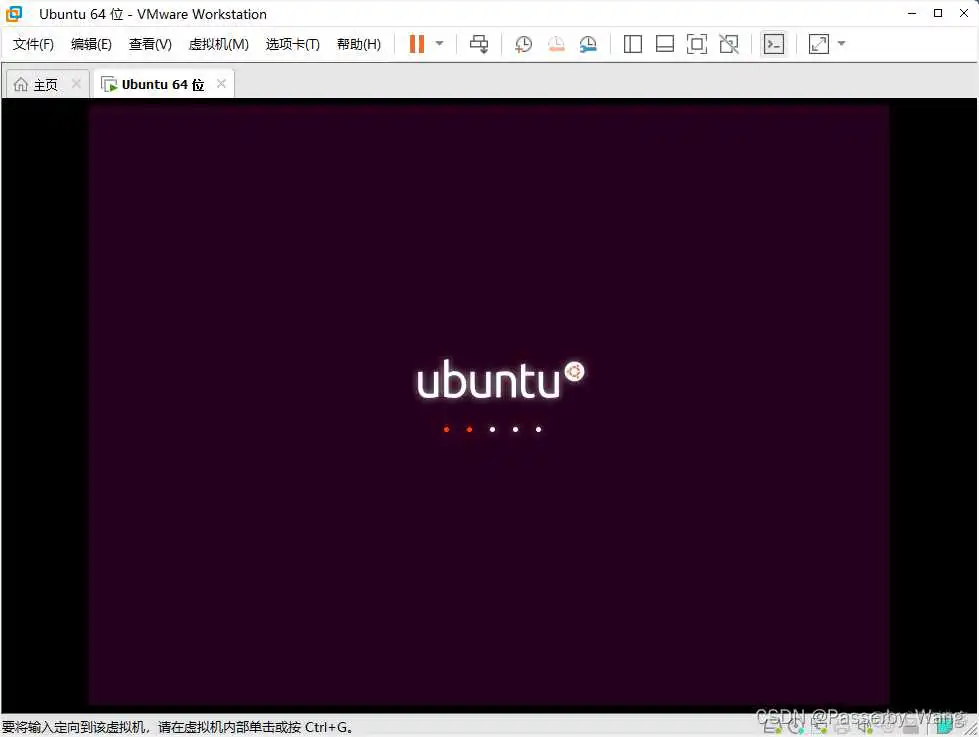Open the 帮助(H) menu

click(357, 44)
